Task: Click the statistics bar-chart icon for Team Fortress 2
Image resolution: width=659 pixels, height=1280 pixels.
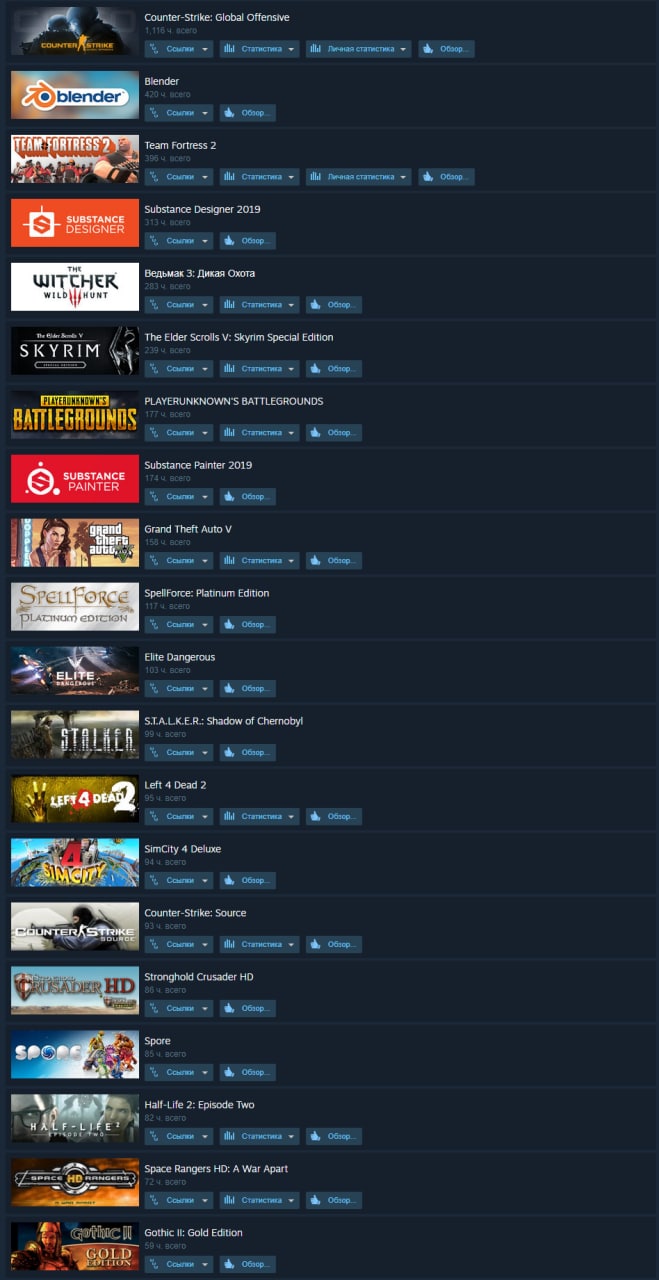Action: coord(229,177)
